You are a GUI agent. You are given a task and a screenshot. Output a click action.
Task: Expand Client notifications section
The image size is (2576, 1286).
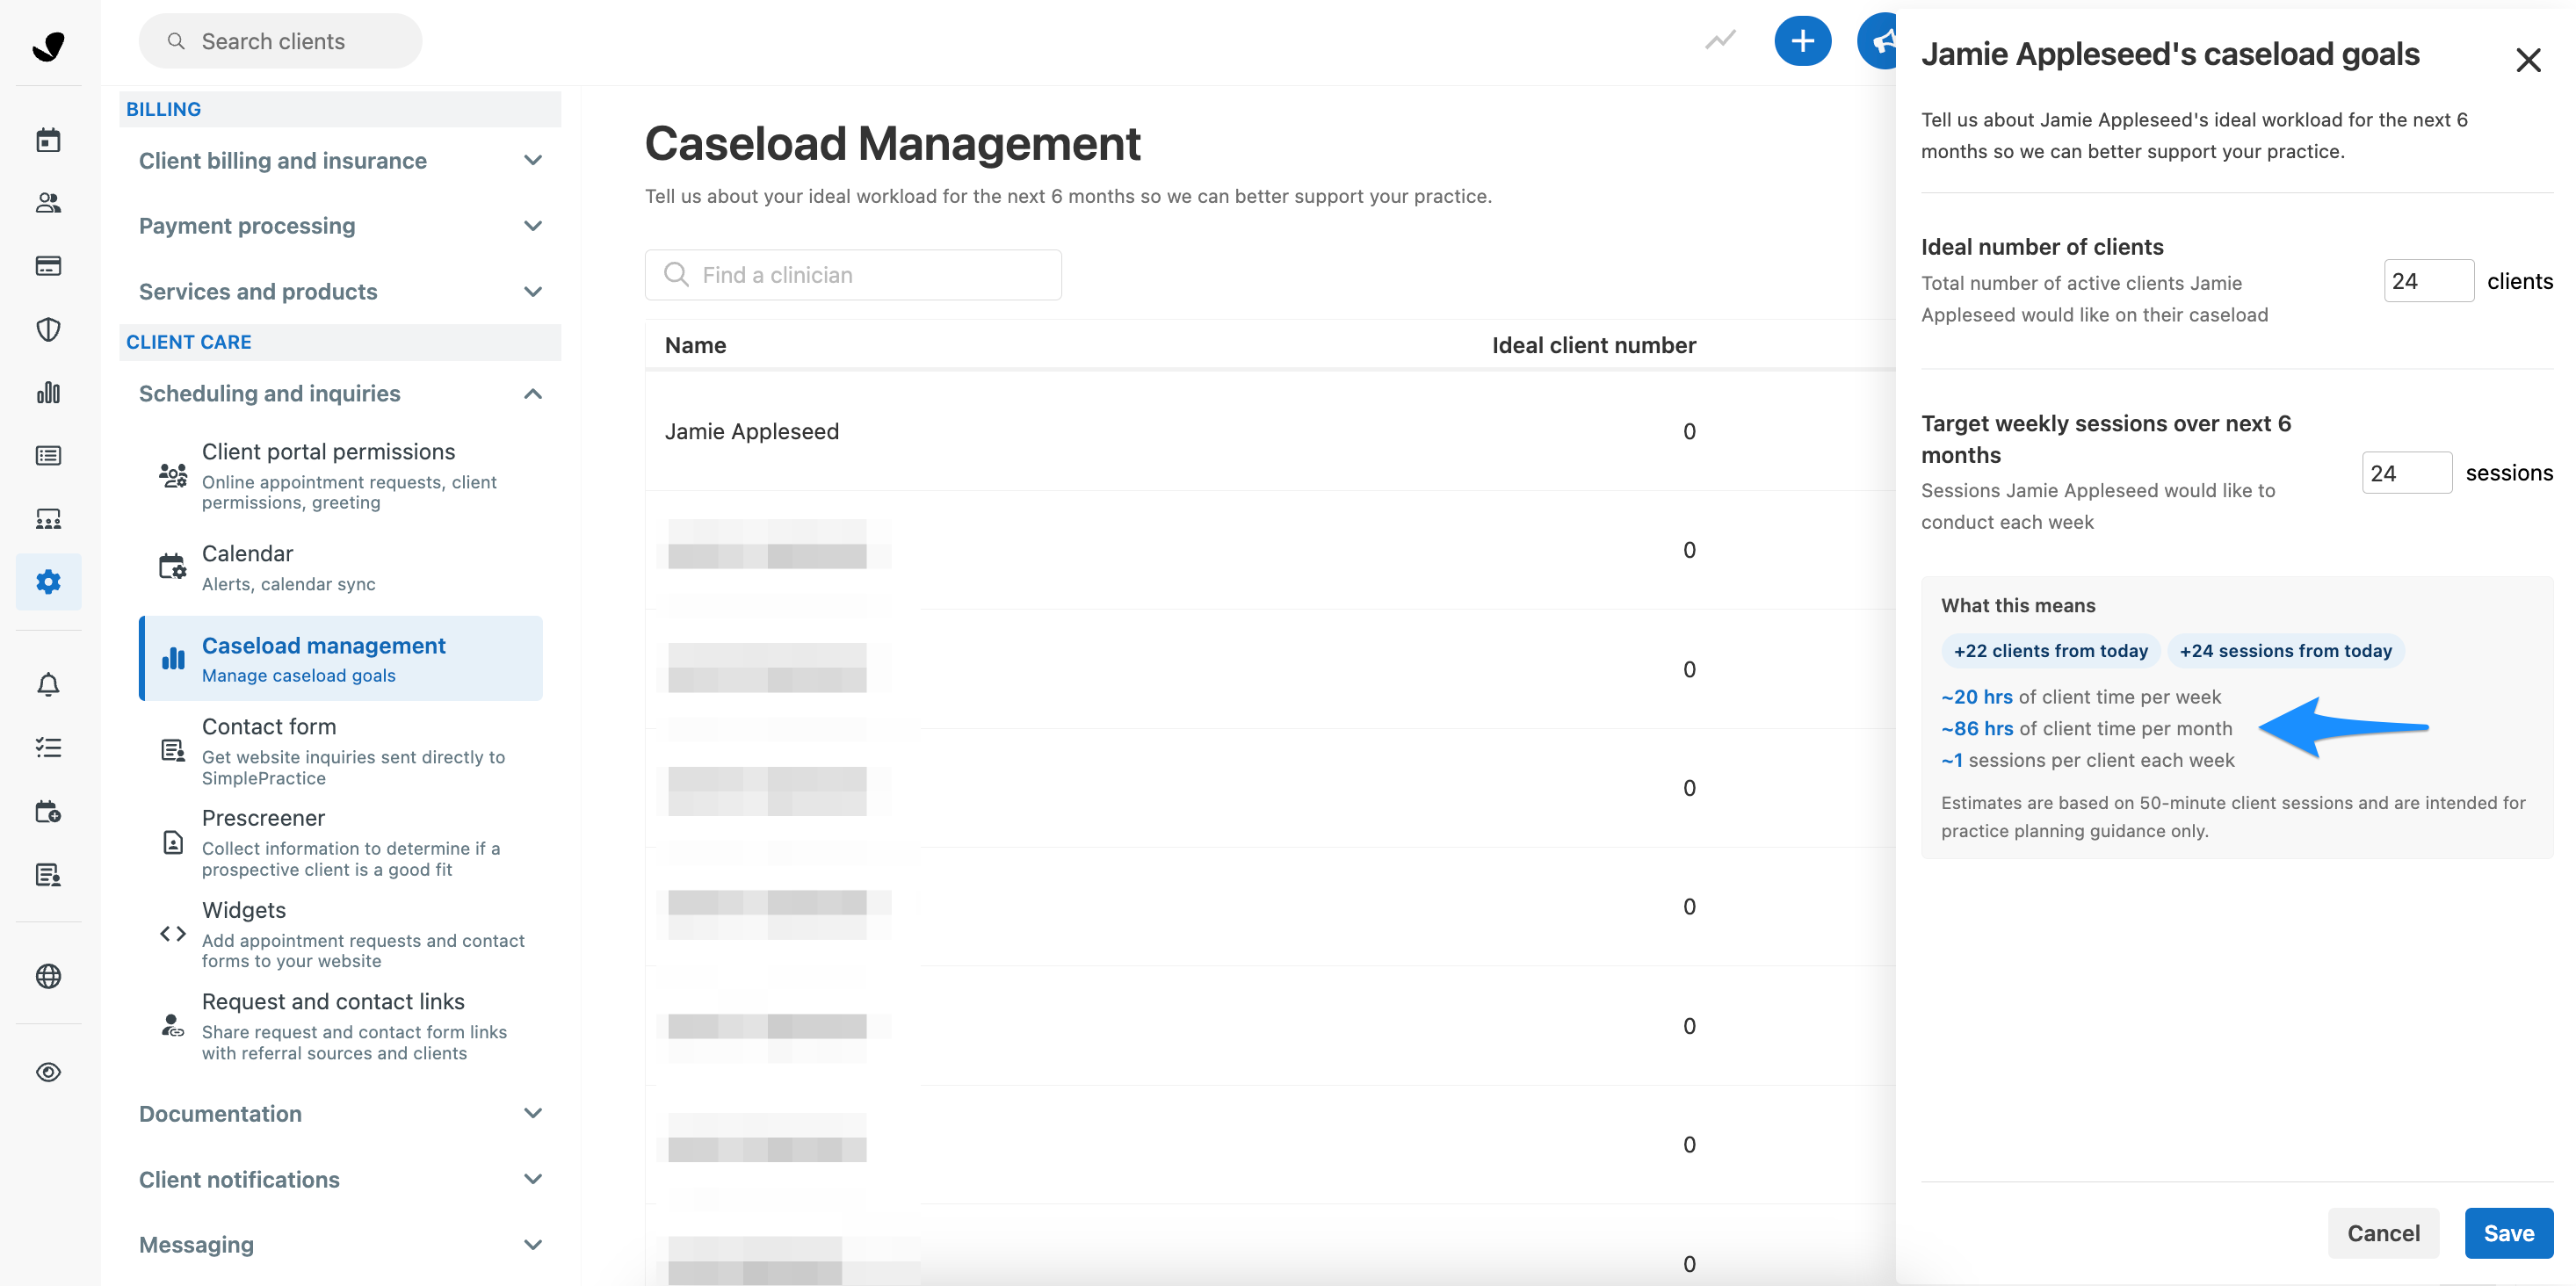(340, 1180)
